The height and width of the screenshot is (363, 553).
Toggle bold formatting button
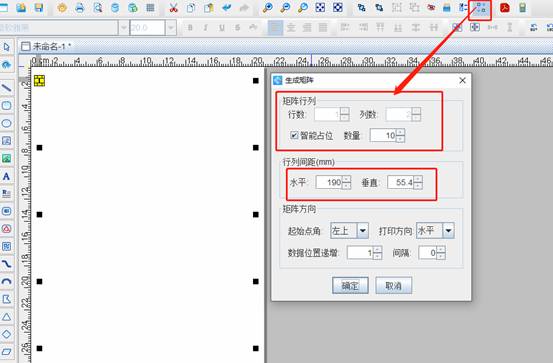pos(190,28)
